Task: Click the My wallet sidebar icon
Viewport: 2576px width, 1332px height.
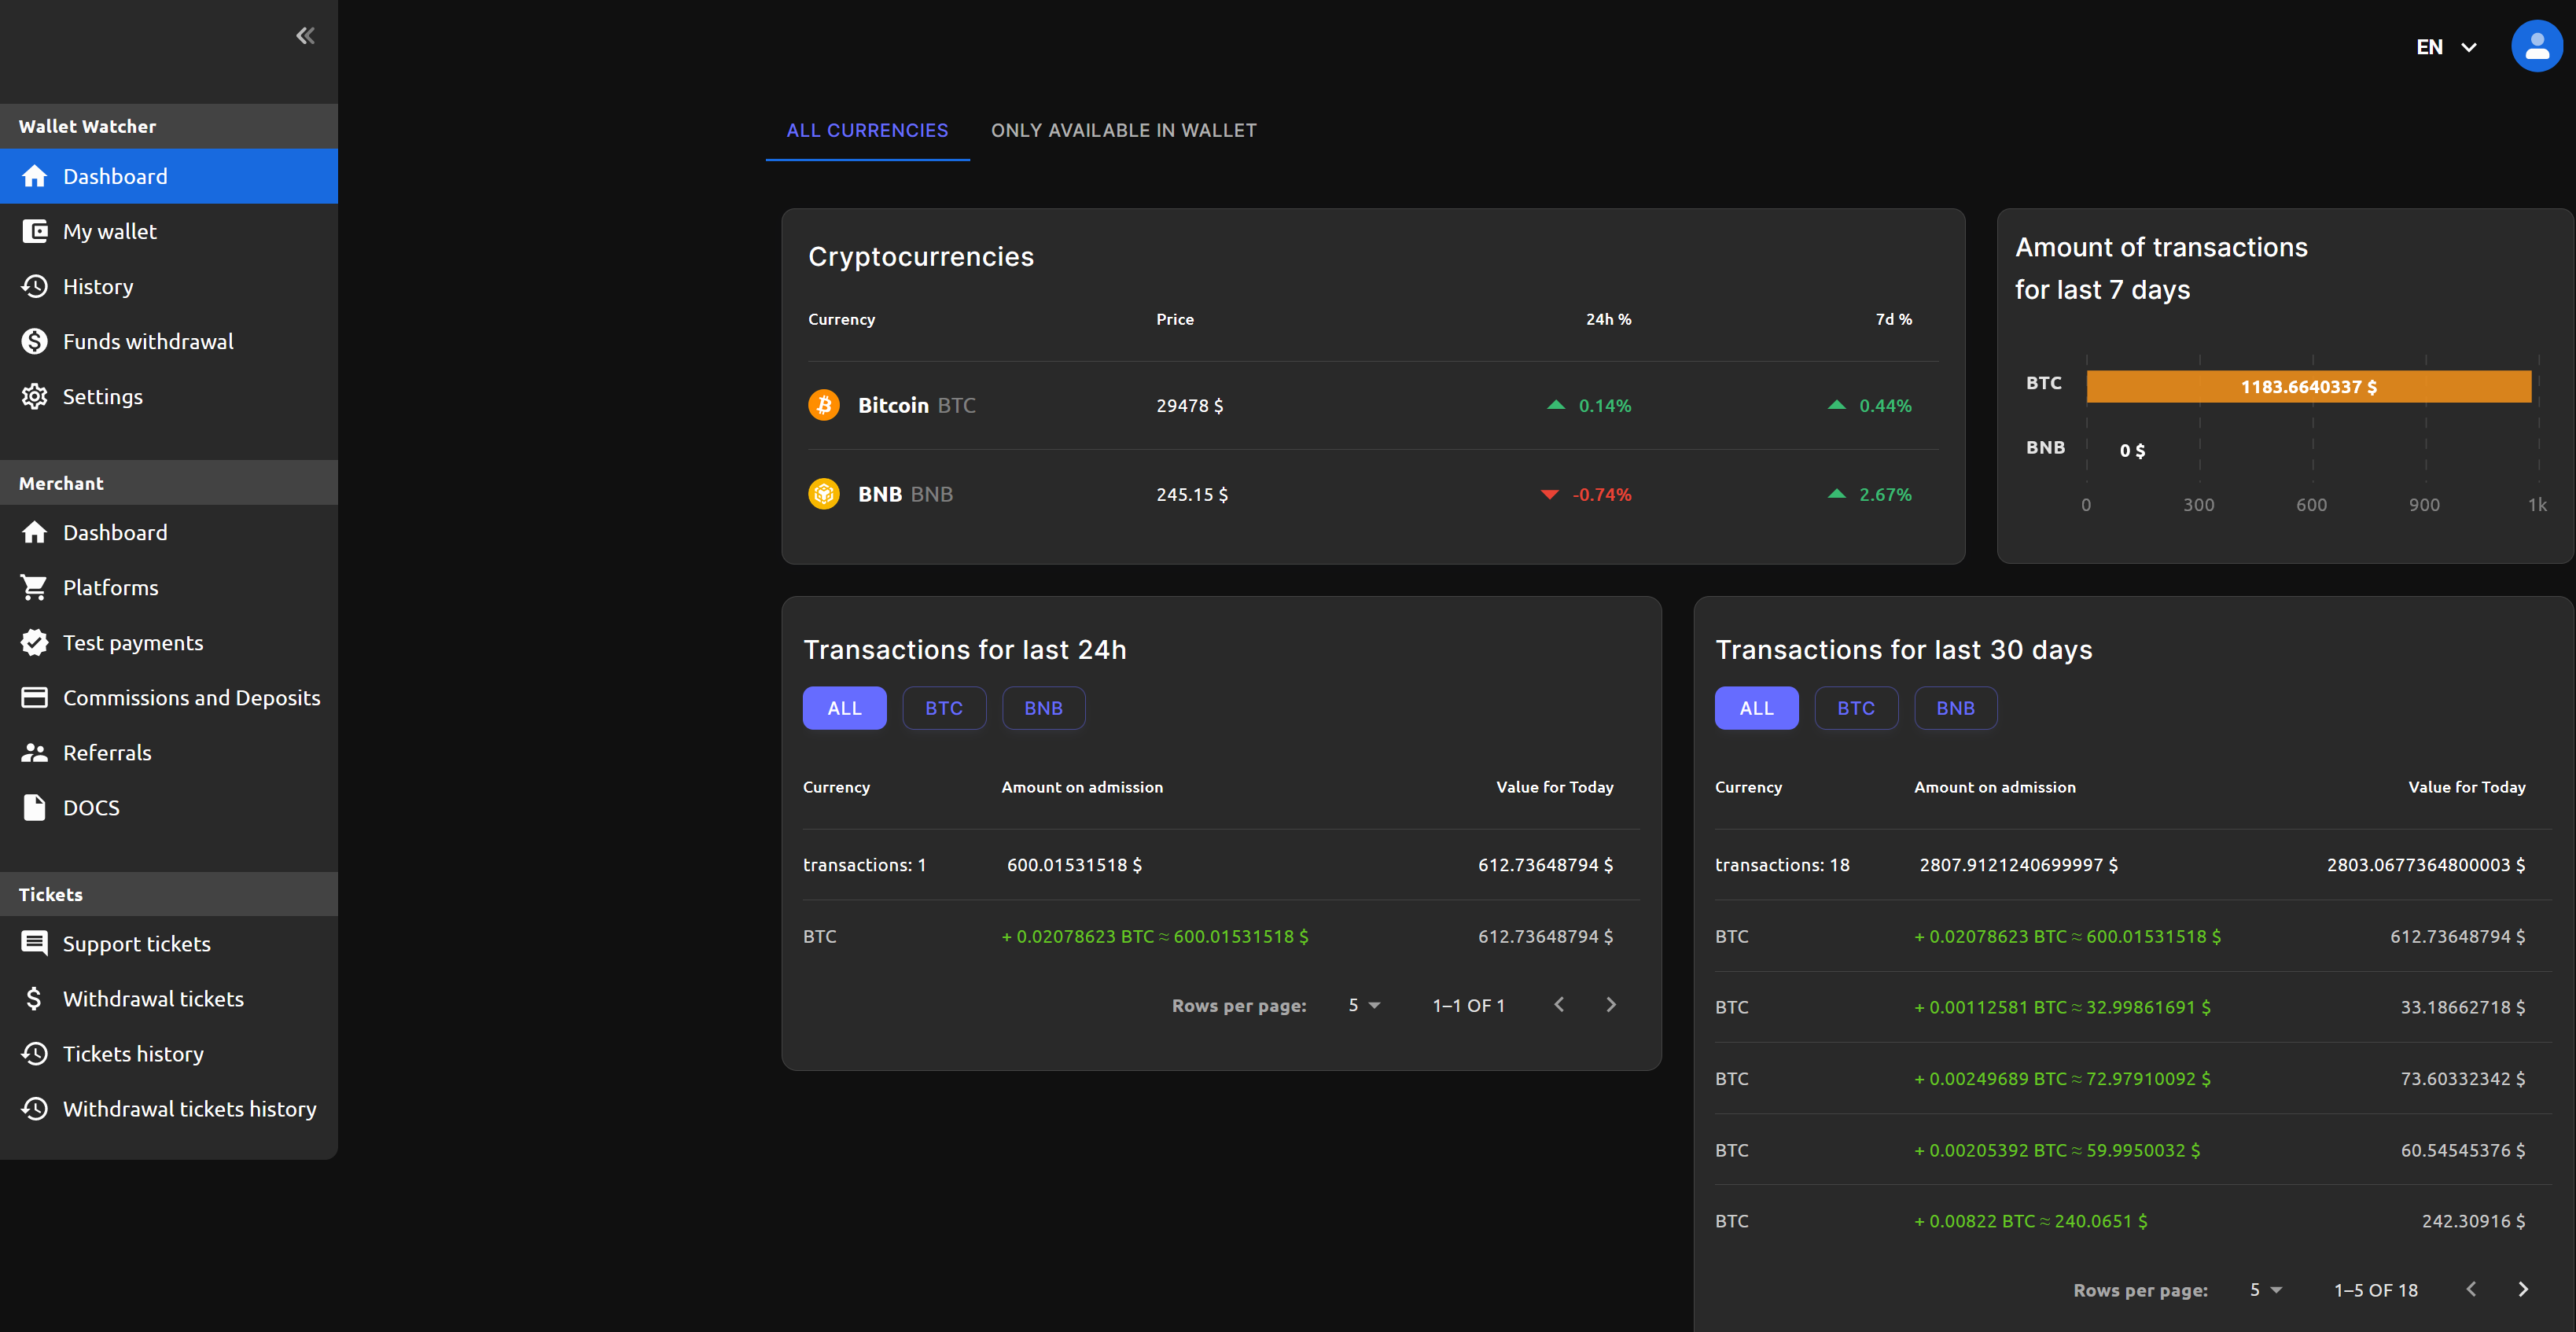Action: pos(35,231)
